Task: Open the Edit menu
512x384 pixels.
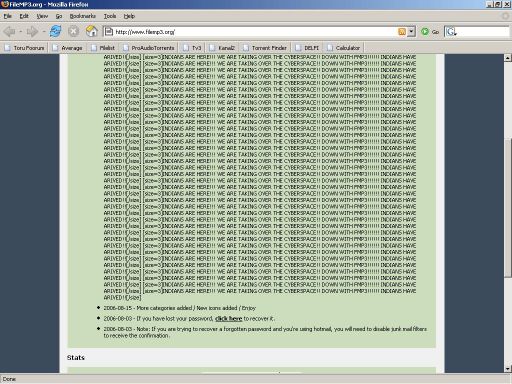Action: pos(24,16)
